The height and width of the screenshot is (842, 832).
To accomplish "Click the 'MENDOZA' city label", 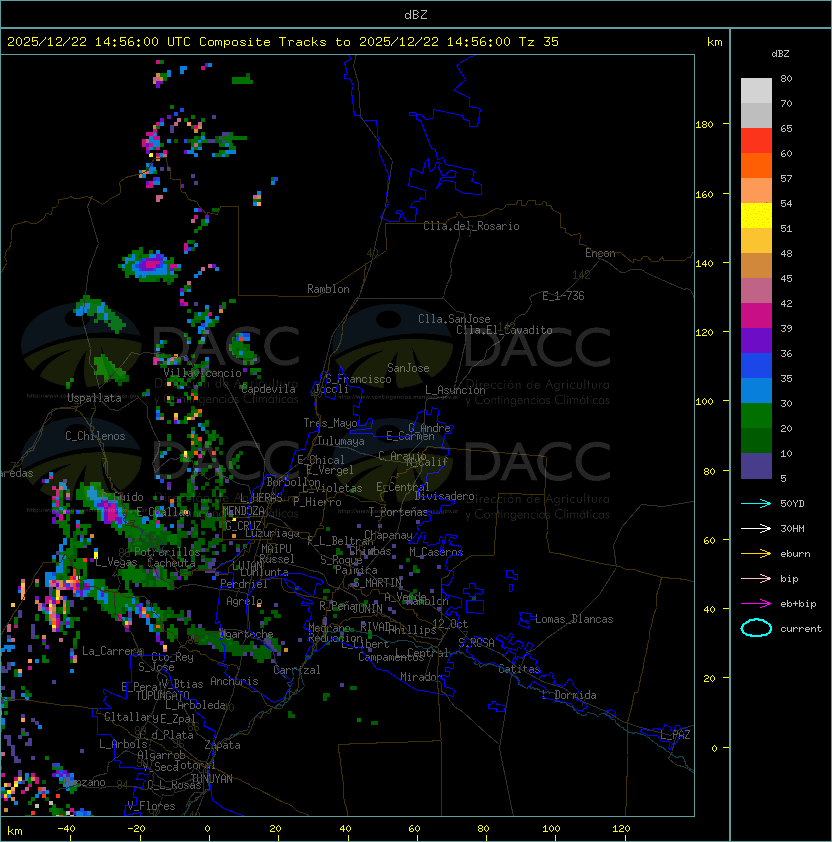I will (x=243, y=511).
